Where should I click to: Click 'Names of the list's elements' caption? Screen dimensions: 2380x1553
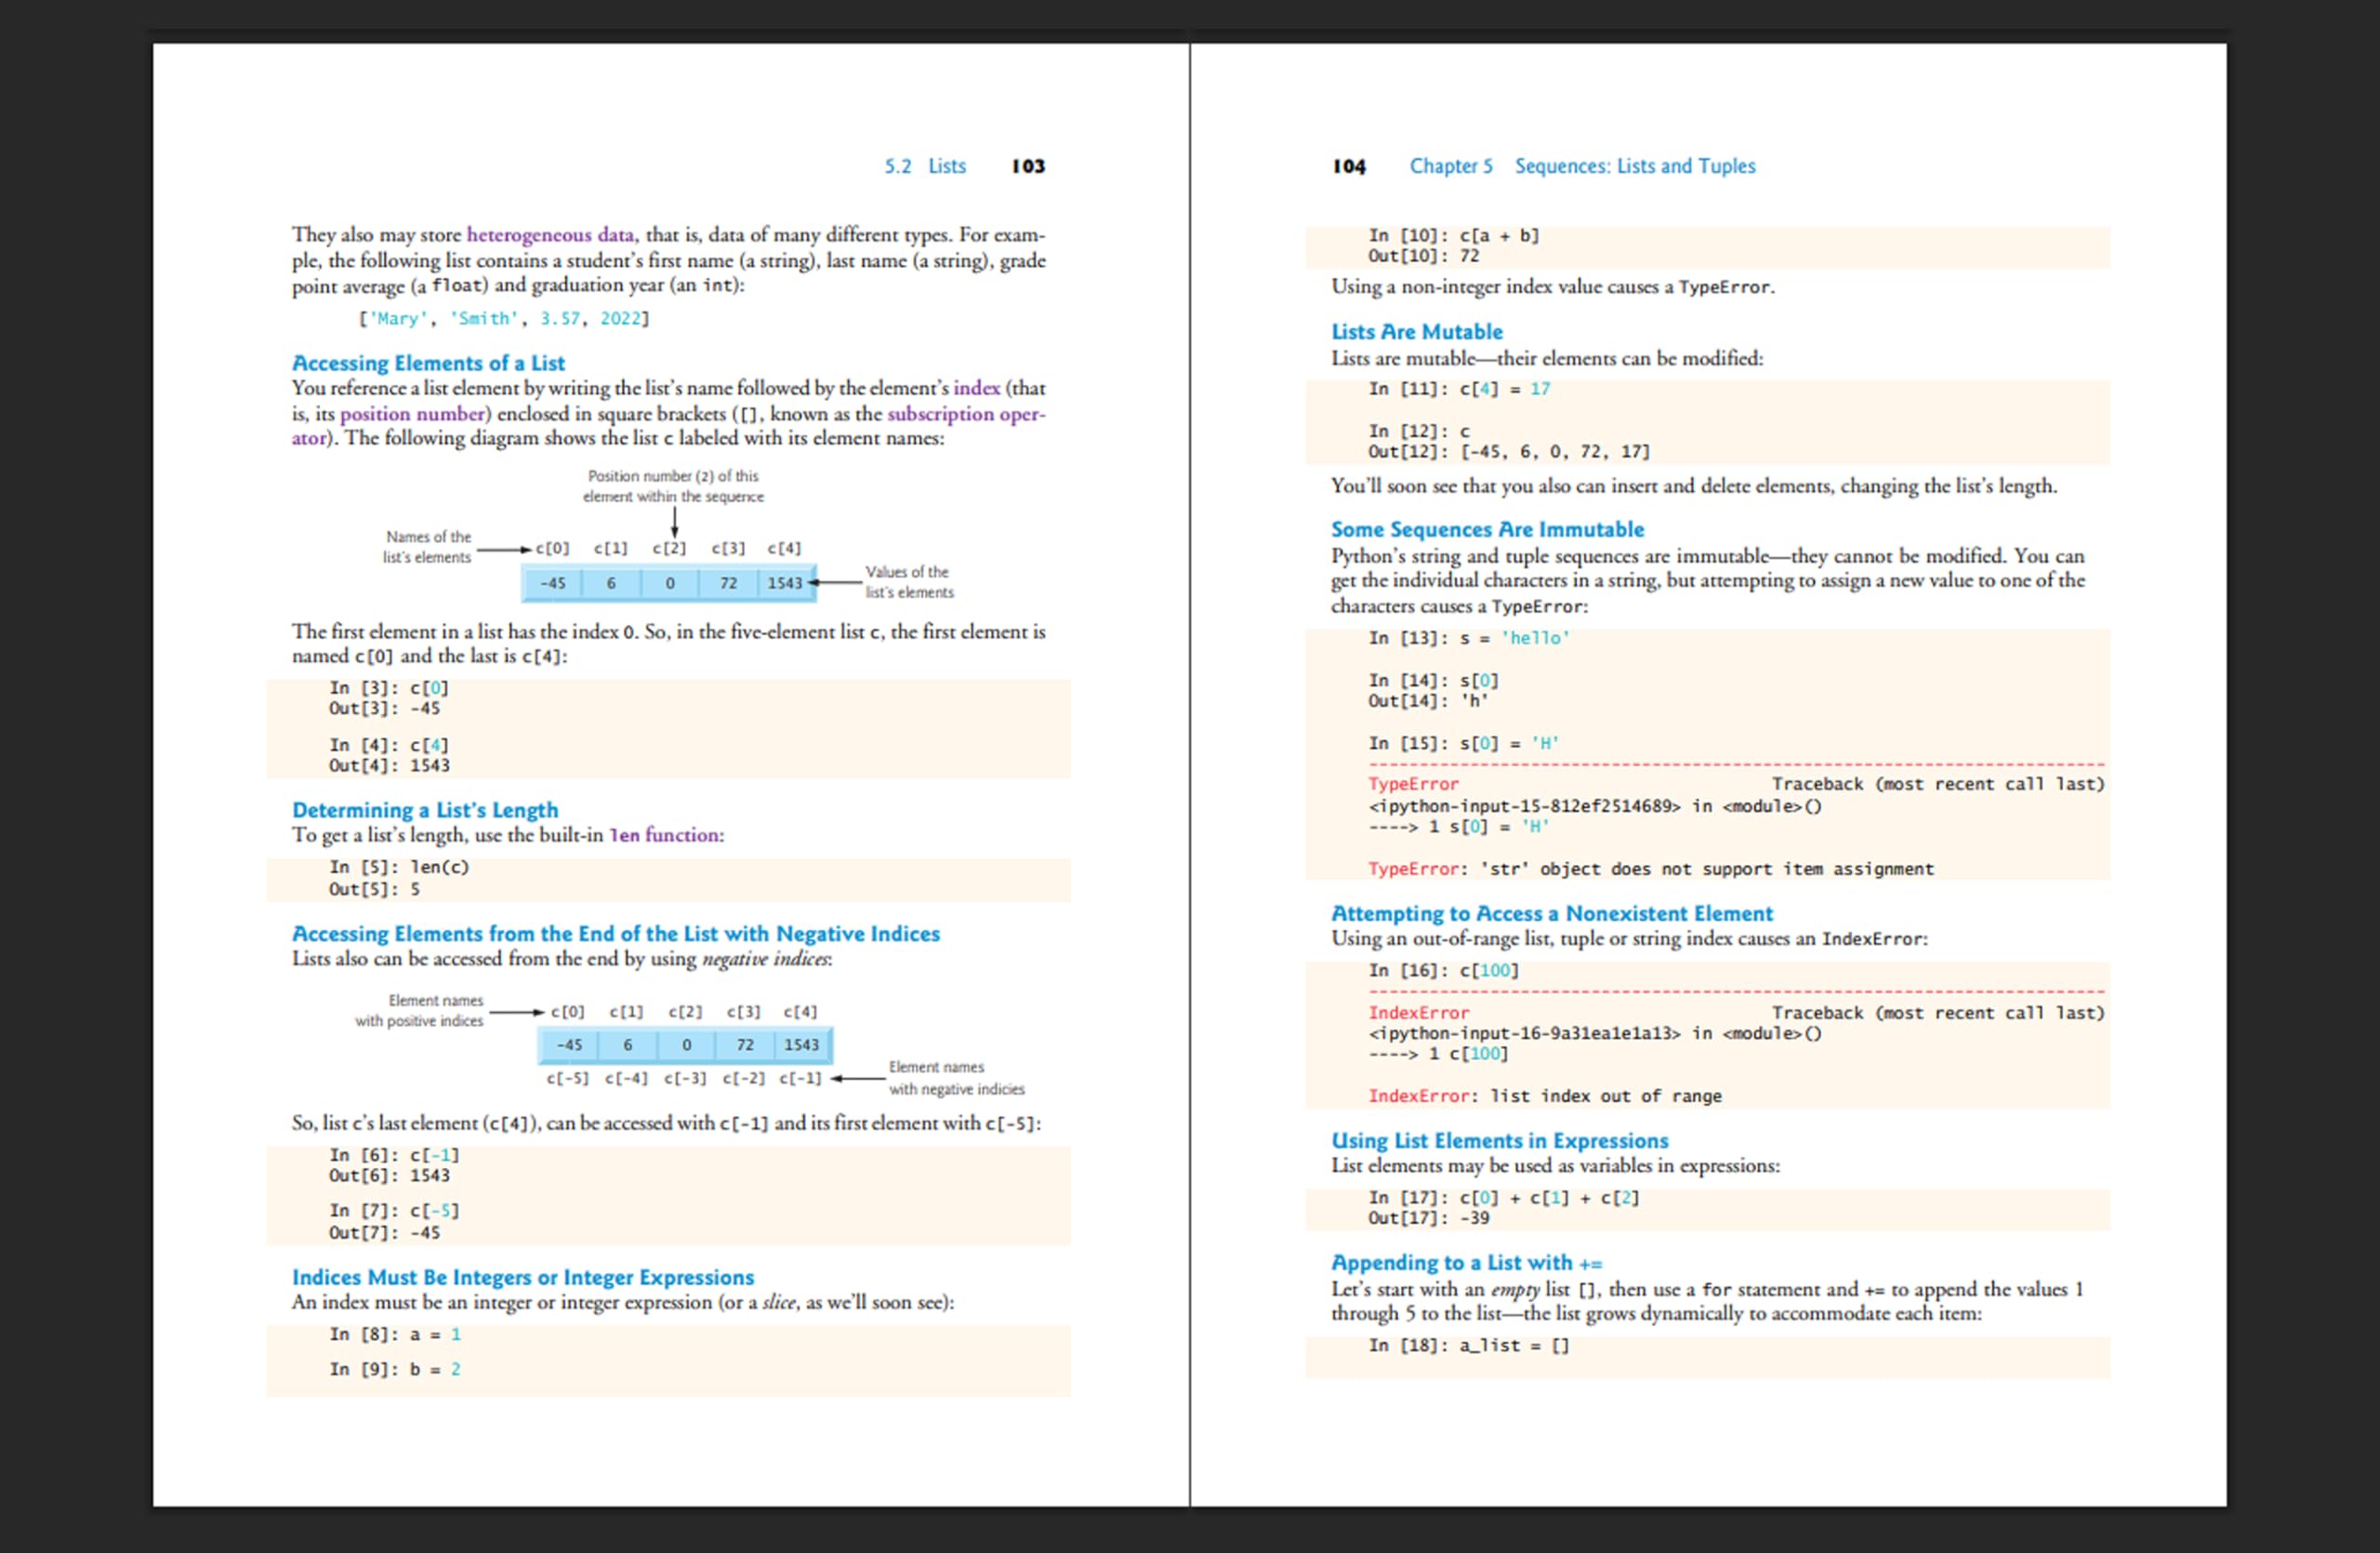tap(427, 547)
